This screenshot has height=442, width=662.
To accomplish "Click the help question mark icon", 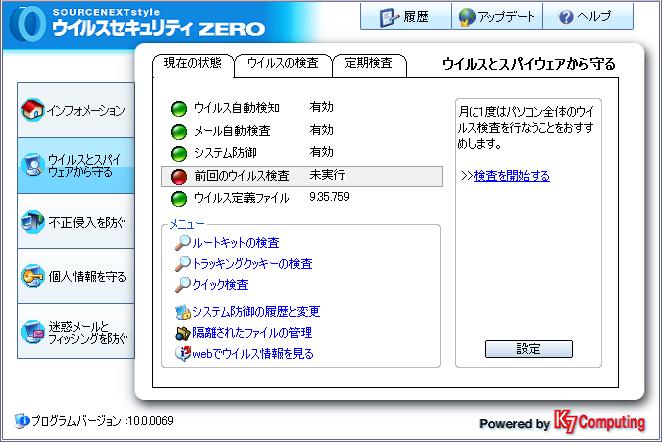I will click(x=566, y=17).
